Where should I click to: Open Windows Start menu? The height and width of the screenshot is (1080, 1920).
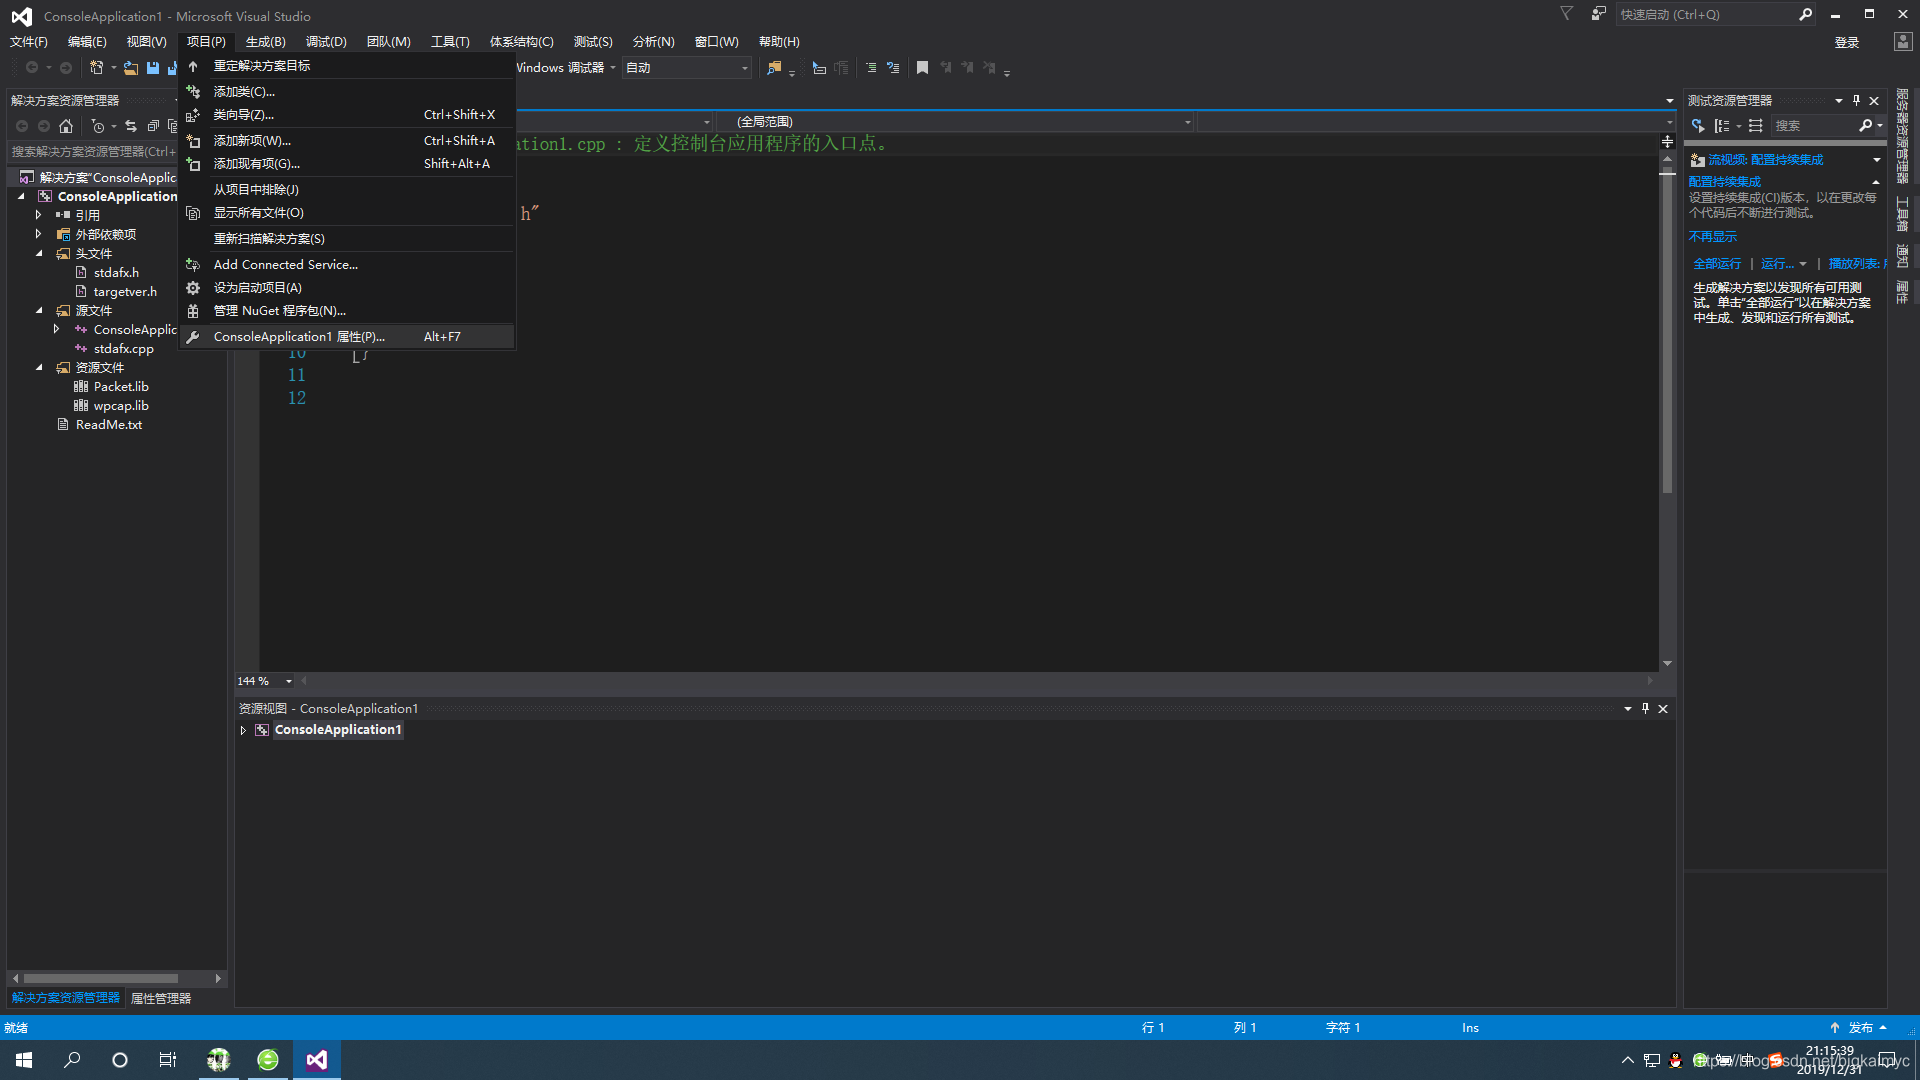coord(24,1060)
